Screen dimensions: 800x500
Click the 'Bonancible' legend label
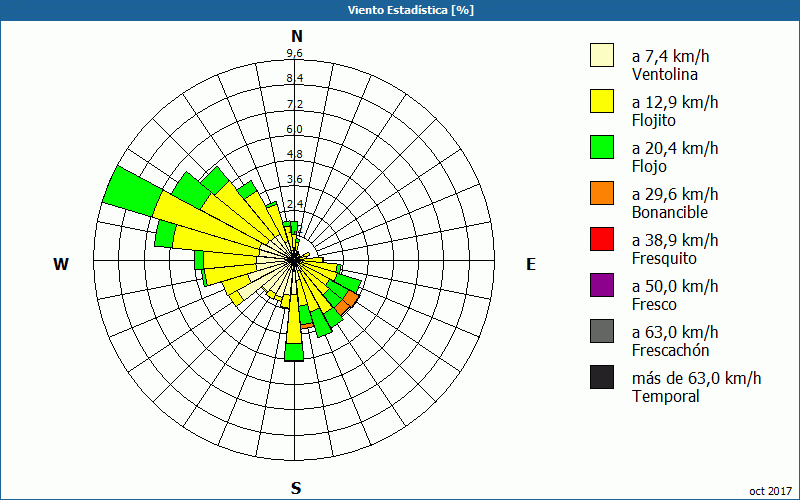tap(669, 212)
